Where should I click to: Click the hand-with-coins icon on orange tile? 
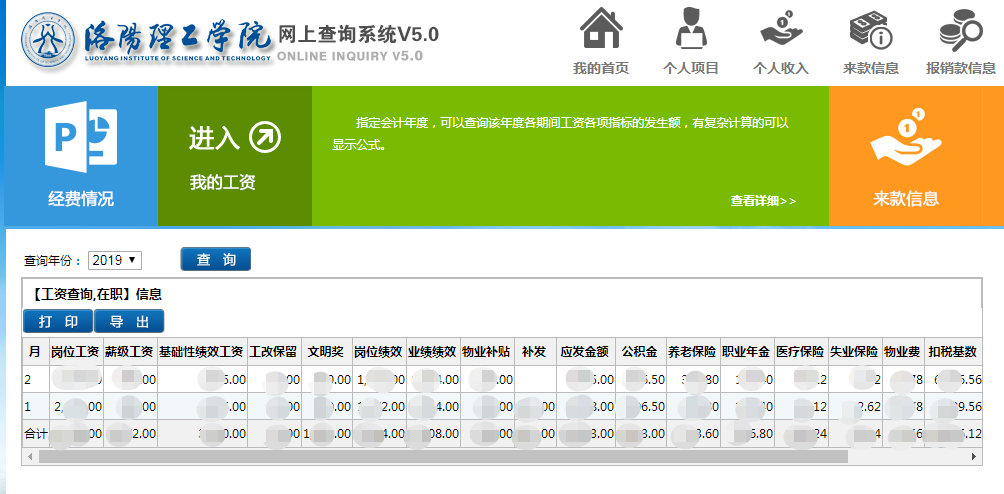click(x=907, y=138)
